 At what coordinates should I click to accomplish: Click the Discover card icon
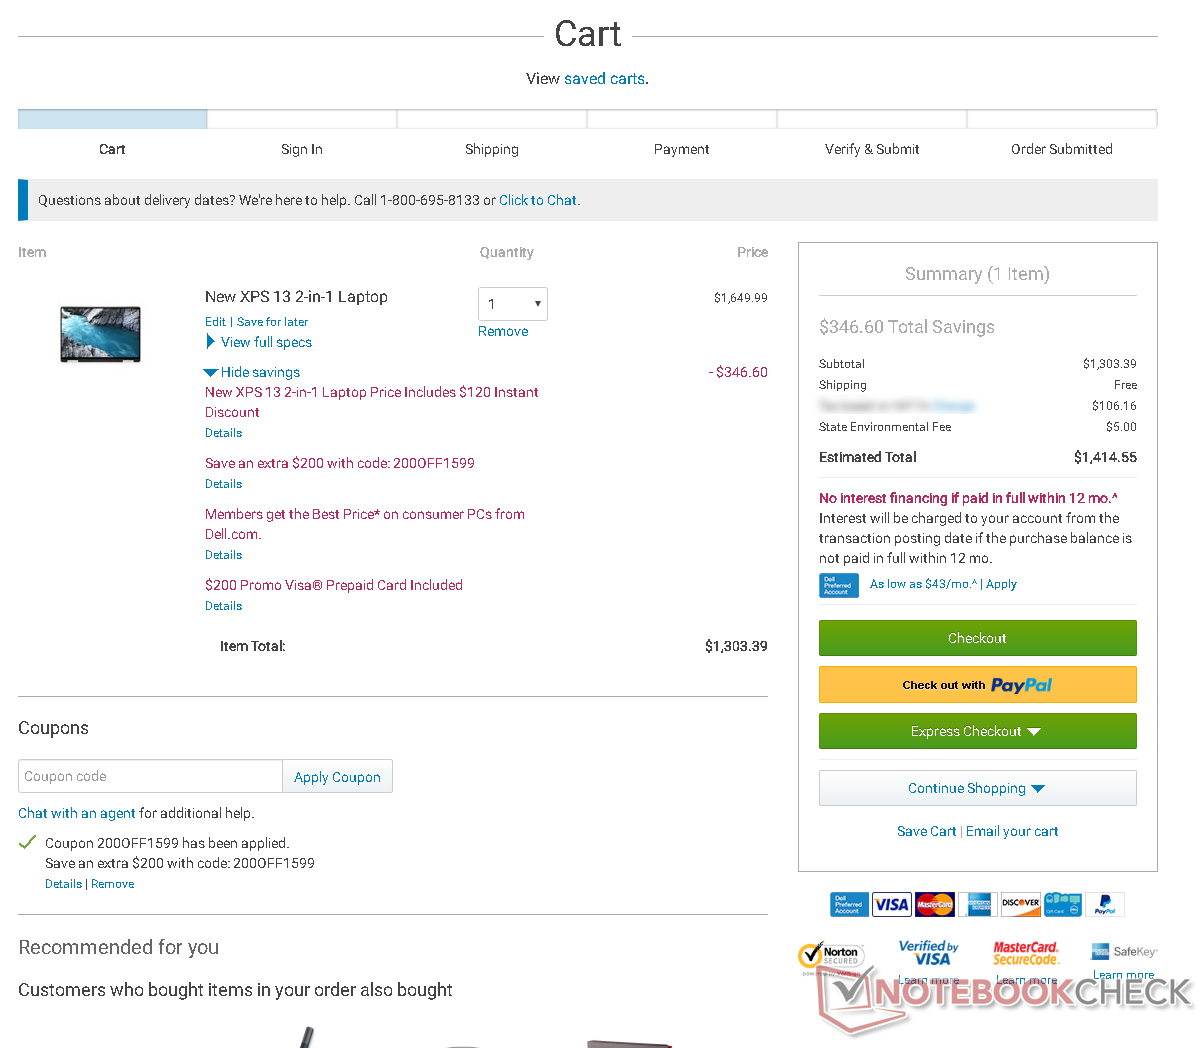1020,905
